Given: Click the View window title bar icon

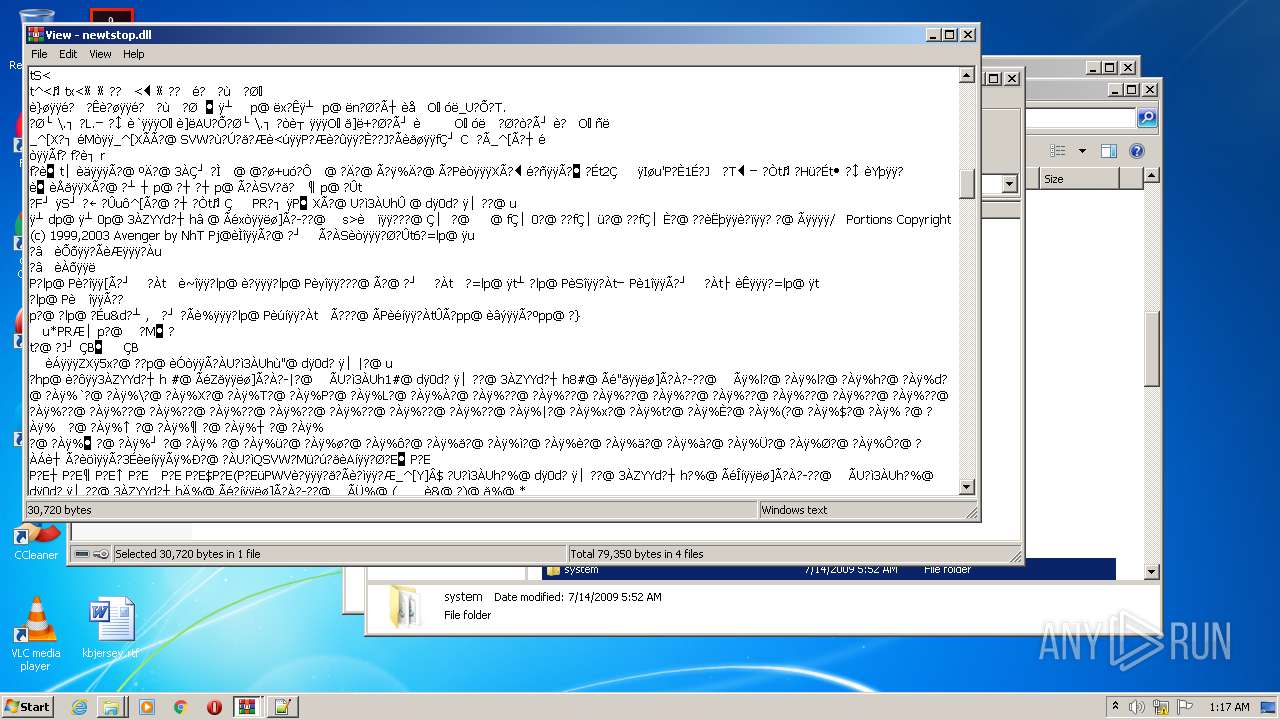Looking at the screenshot, I should coord(35,34).
